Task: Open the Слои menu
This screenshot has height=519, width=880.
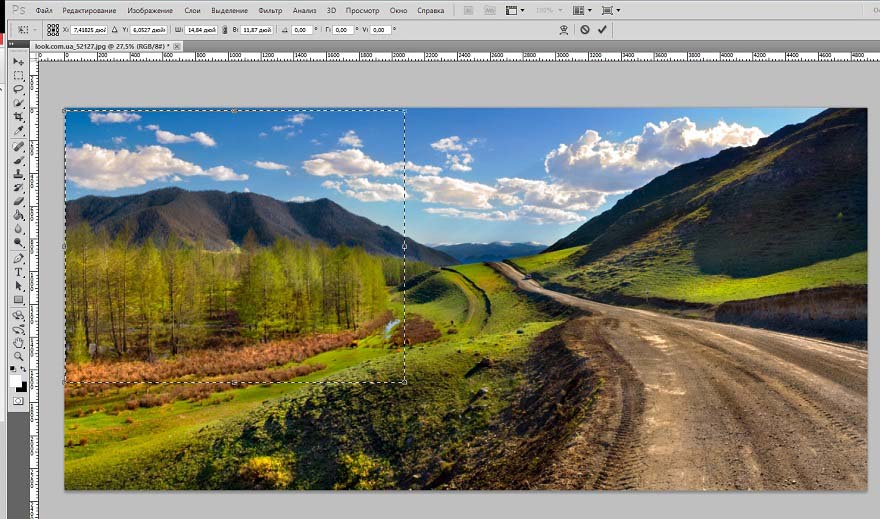Action: coord(192,11)
